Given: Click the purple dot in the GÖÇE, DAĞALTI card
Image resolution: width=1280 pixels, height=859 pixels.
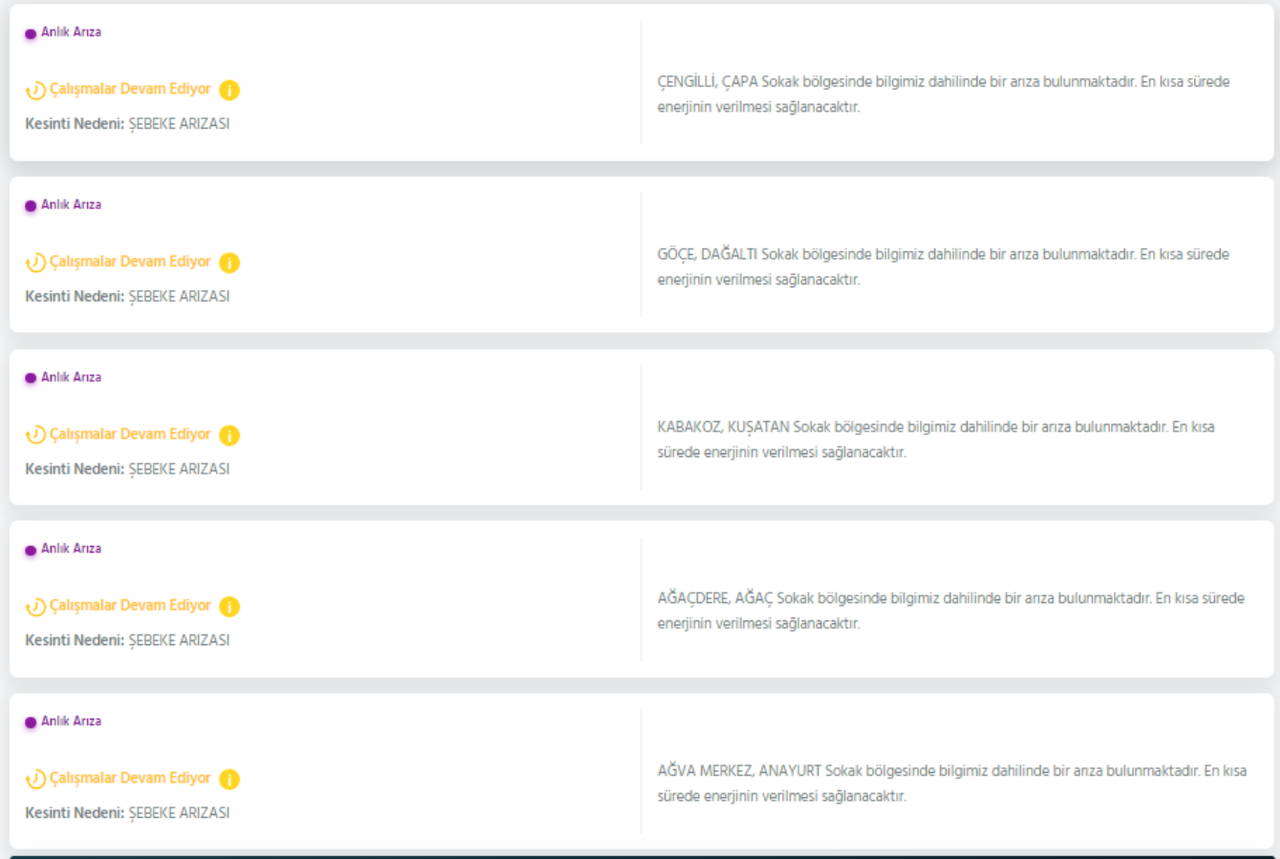Looking at the screenshot, I should pyautogui.click(x=30, y=206).
